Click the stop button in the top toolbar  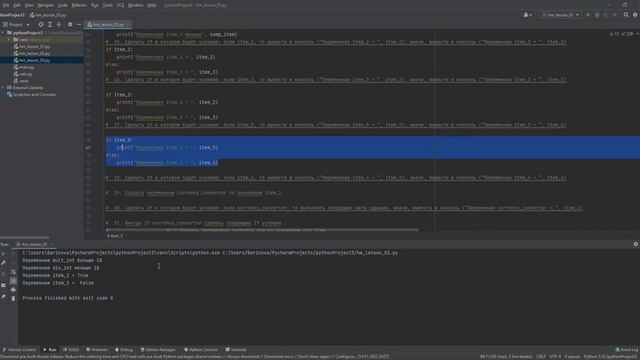615,15
